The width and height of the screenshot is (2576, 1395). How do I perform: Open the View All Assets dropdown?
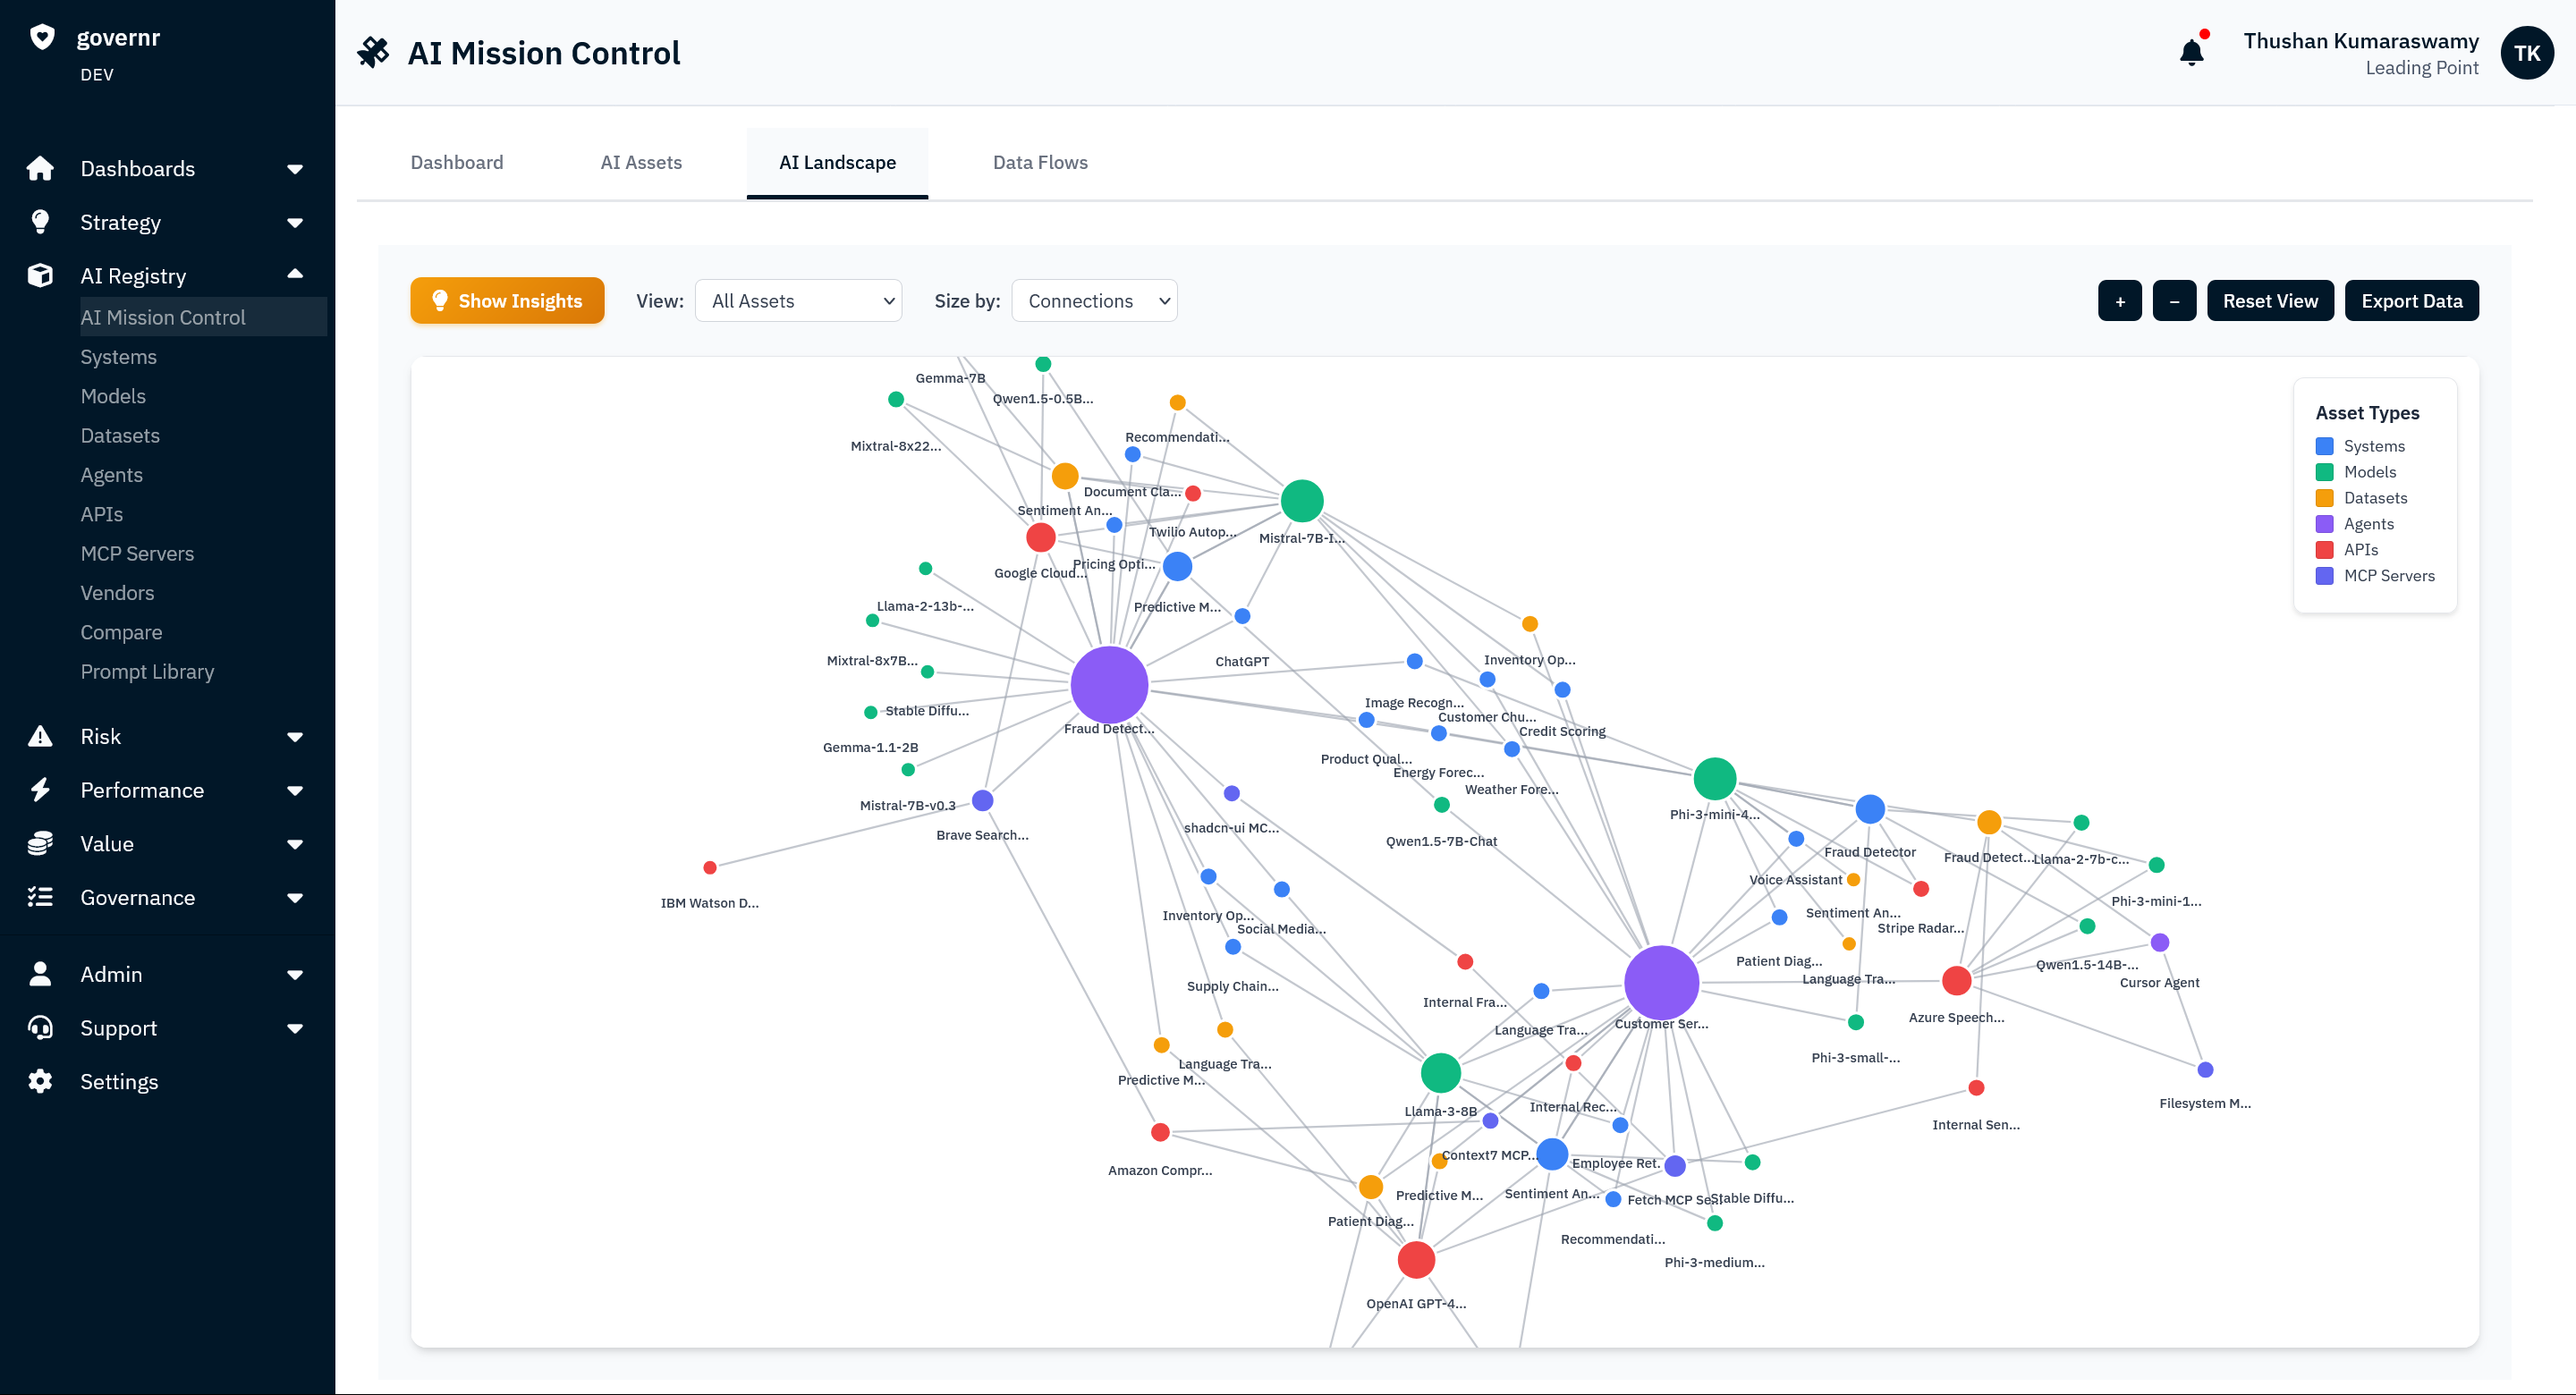[x=798, y=301]
